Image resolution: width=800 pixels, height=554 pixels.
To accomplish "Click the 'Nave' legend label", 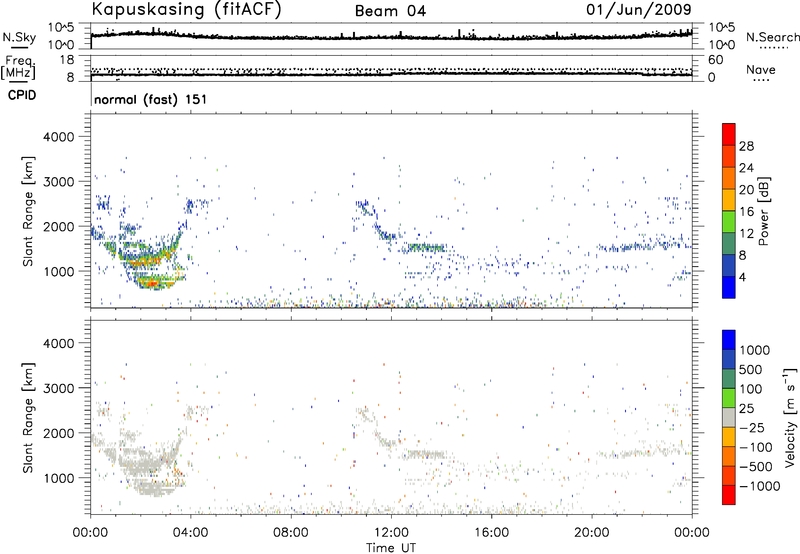I will 761,69.
